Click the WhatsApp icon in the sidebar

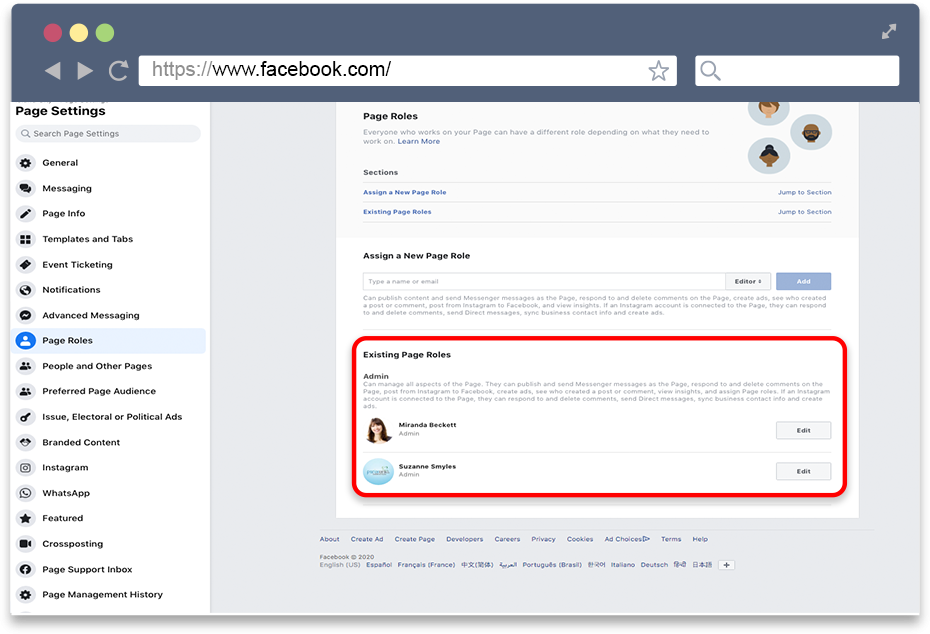pos(26,493)
